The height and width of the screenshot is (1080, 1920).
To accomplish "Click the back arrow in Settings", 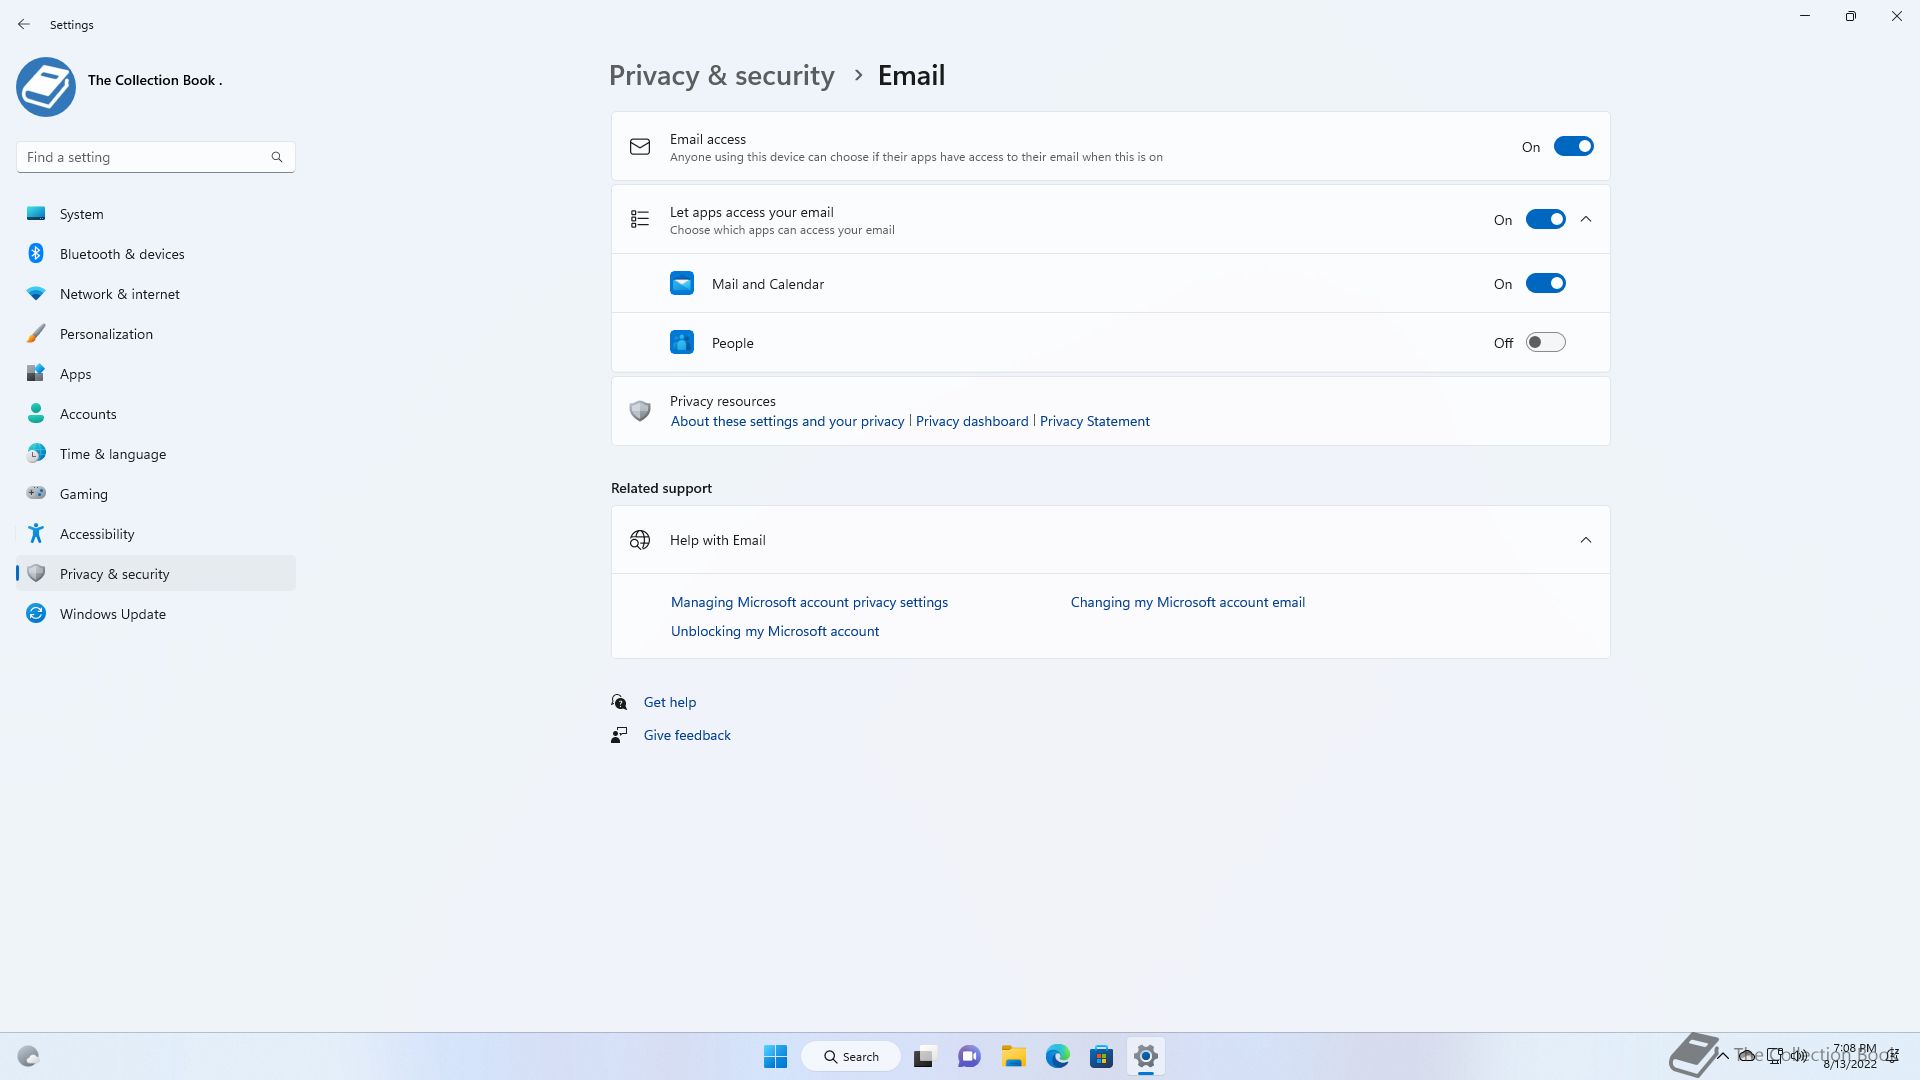I will click(24, 24).
